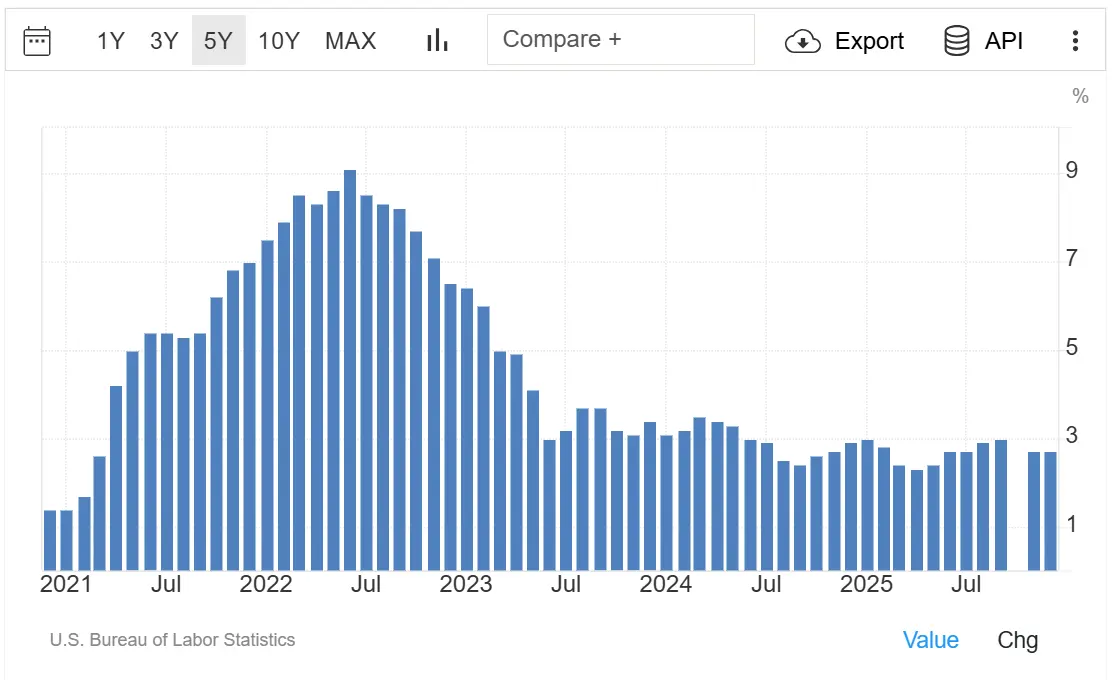Select the 3Y time range

click(x=164, y=40)
